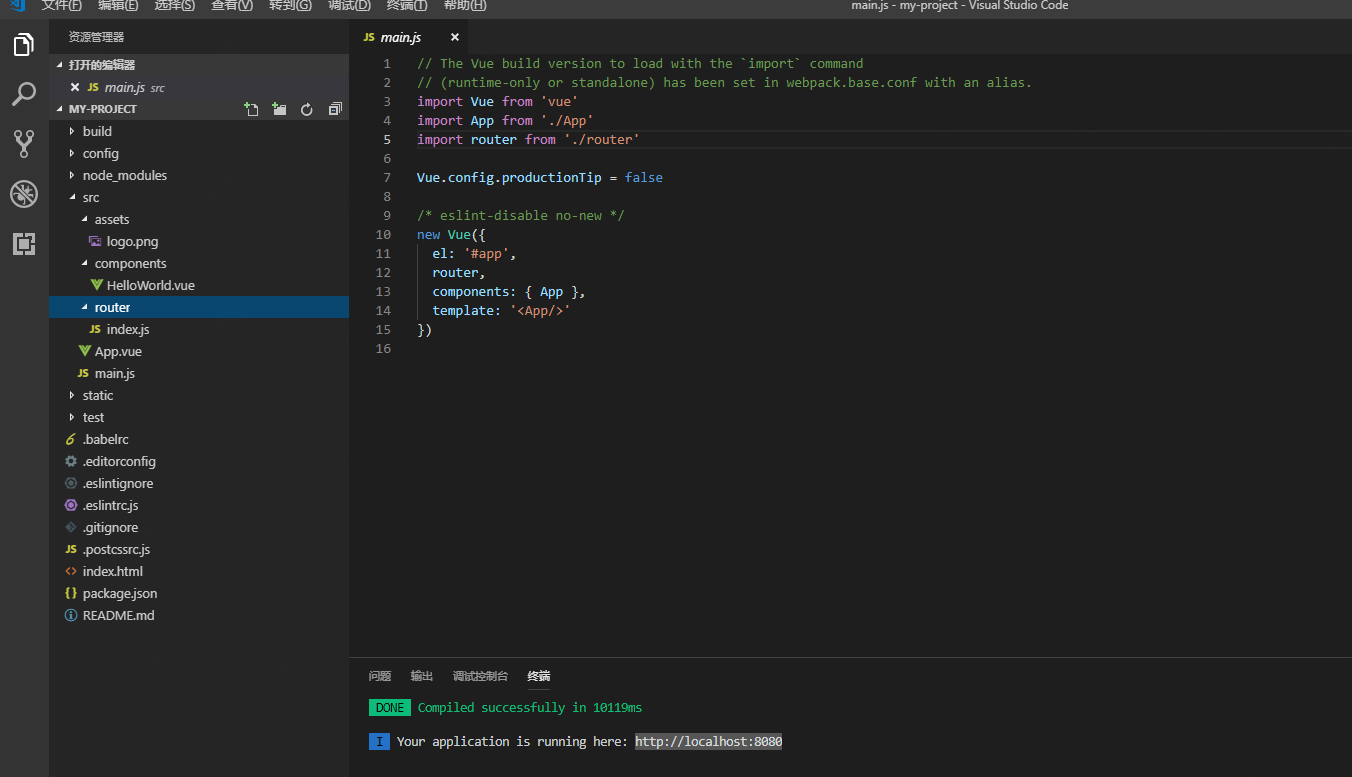Image resolution: width=1352 pixels, height=777 pixels.
Task: Click the 资源管理器 sidebar title
Action: pyautogui.click(x=96, y=37)
